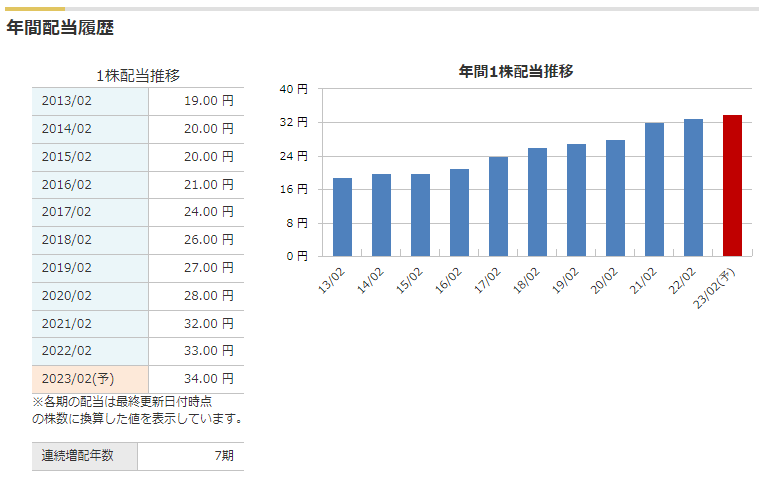Click the 0 円 y-axis label
Image resolution: width=759 pixels, height=477 pixels.
coord(297,256)
